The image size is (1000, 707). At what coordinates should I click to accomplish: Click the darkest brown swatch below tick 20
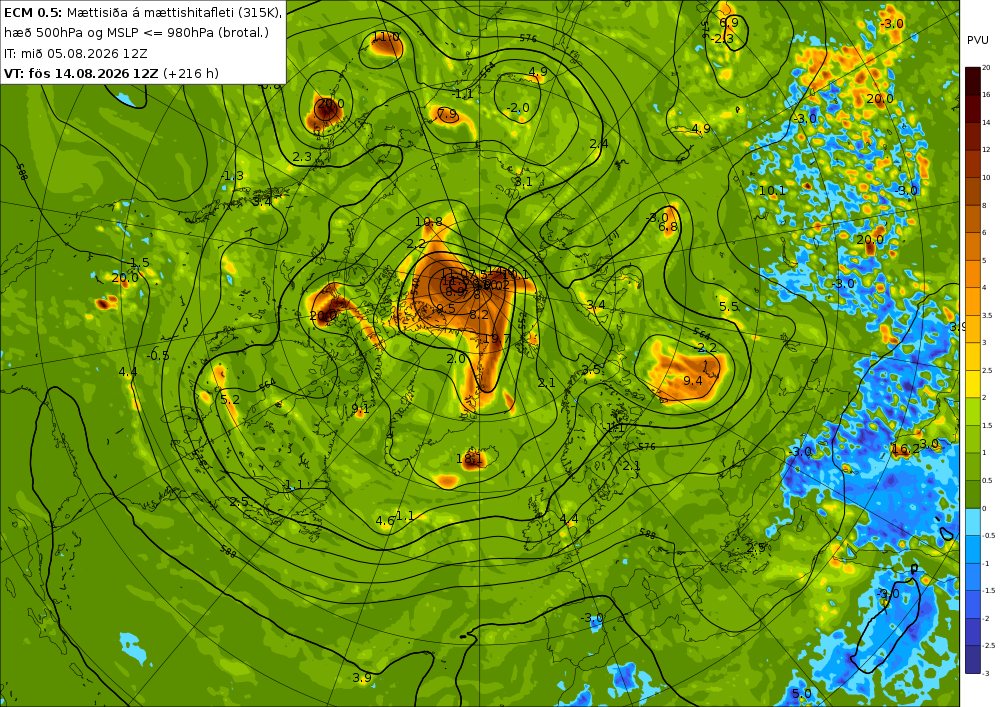973,81
